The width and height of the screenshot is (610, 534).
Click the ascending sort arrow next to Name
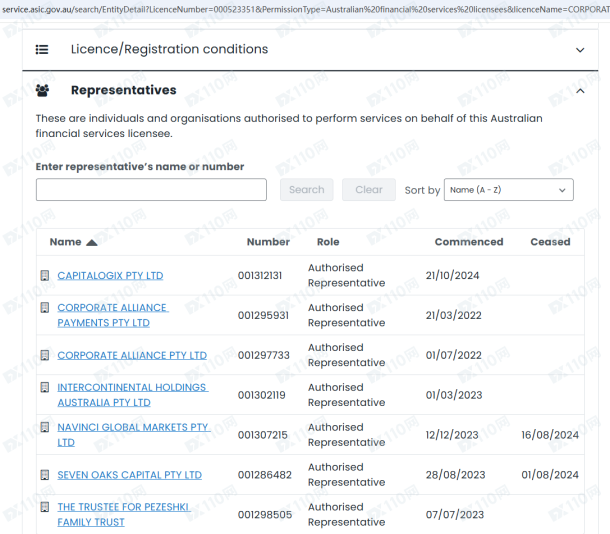click(91, 242)
